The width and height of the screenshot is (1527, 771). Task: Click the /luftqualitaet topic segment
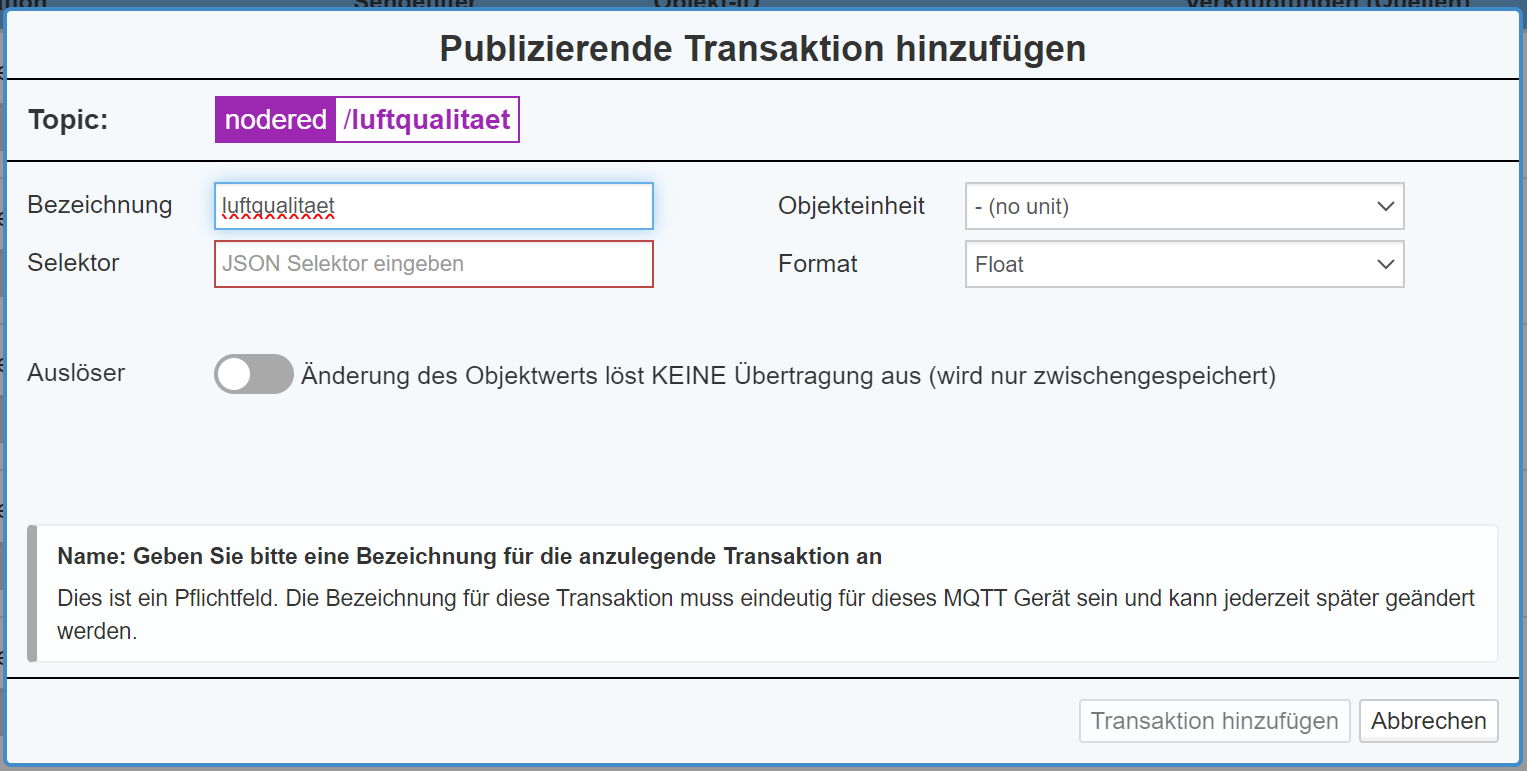tap(427, 120)
